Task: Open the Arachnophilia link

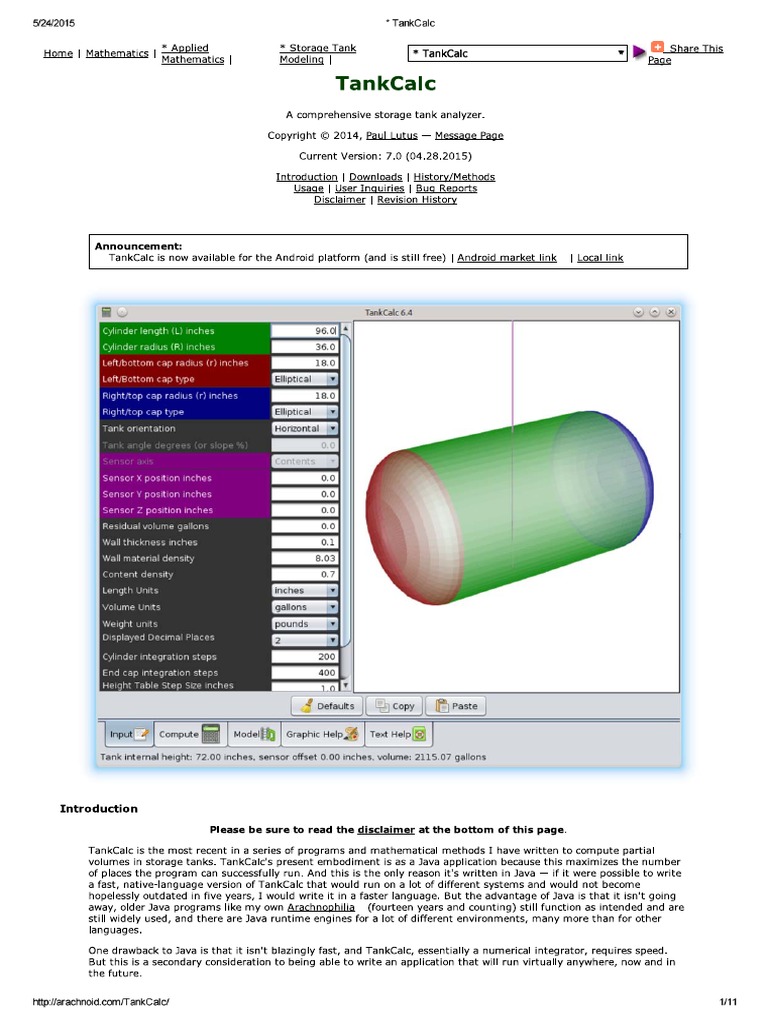Action: (x=321, y=907)
